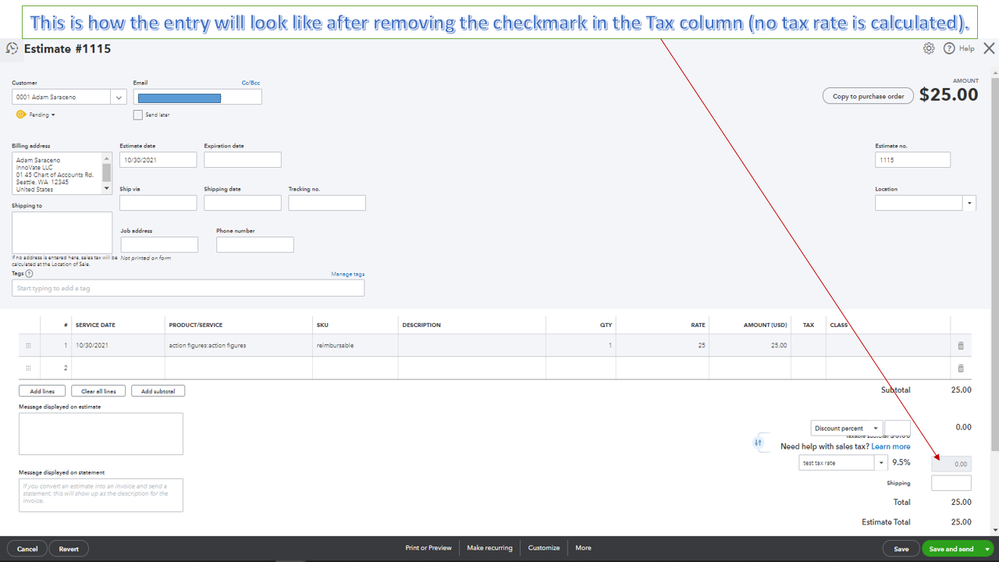Image resolution: width=999 pixels, height=562 pixels.
Task: Open the Learn more sales tax link
Action: 891,447
